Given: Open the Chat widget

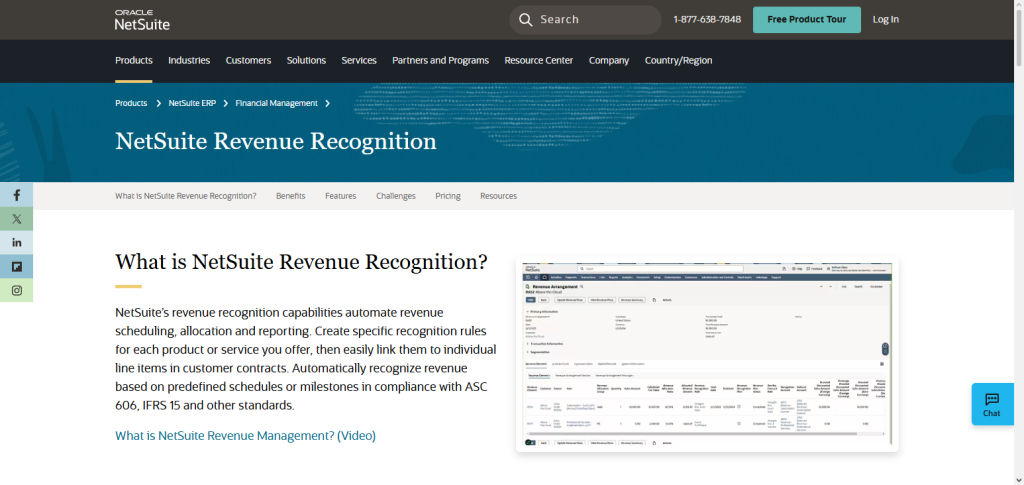Looking at the screenshot, I should (992, 404).
